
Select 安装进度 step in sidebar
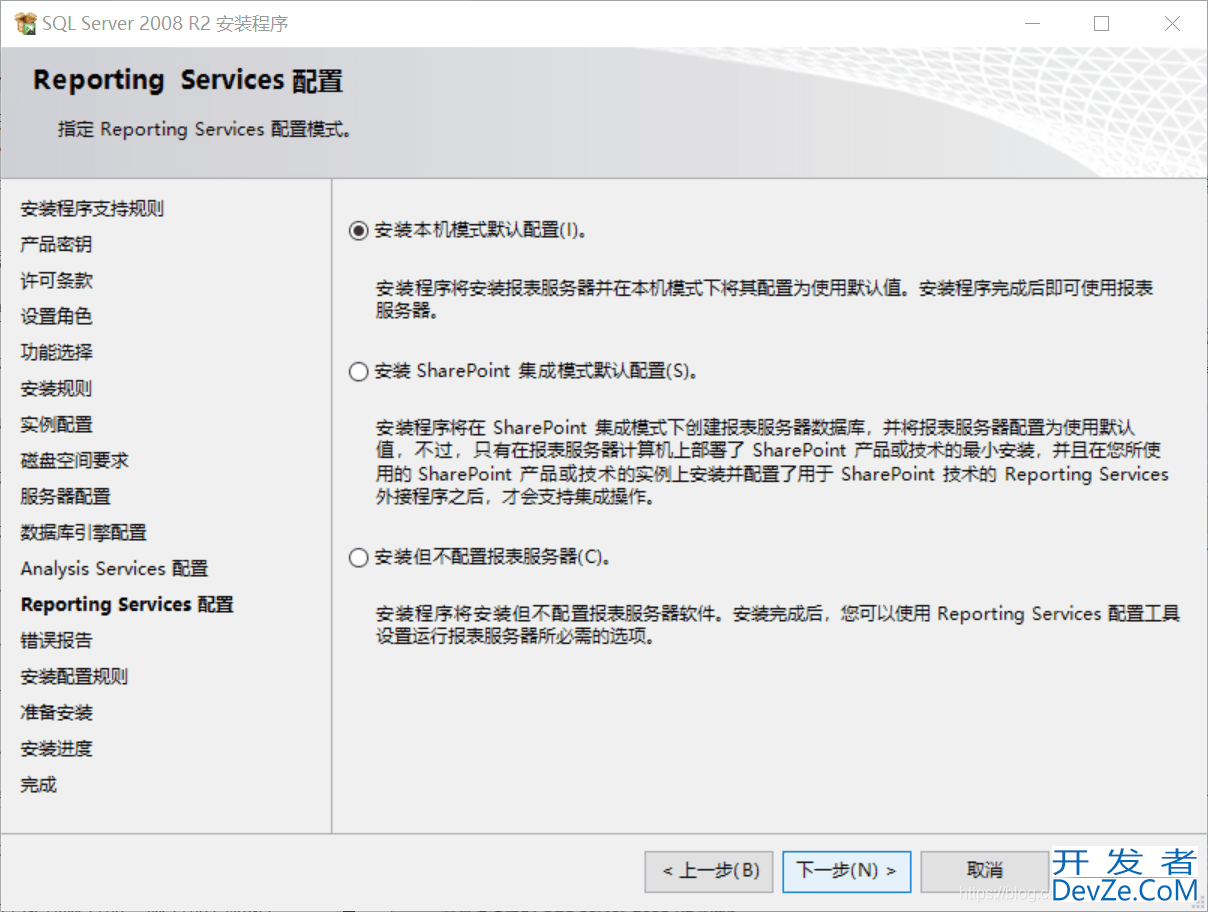point(56,749)
